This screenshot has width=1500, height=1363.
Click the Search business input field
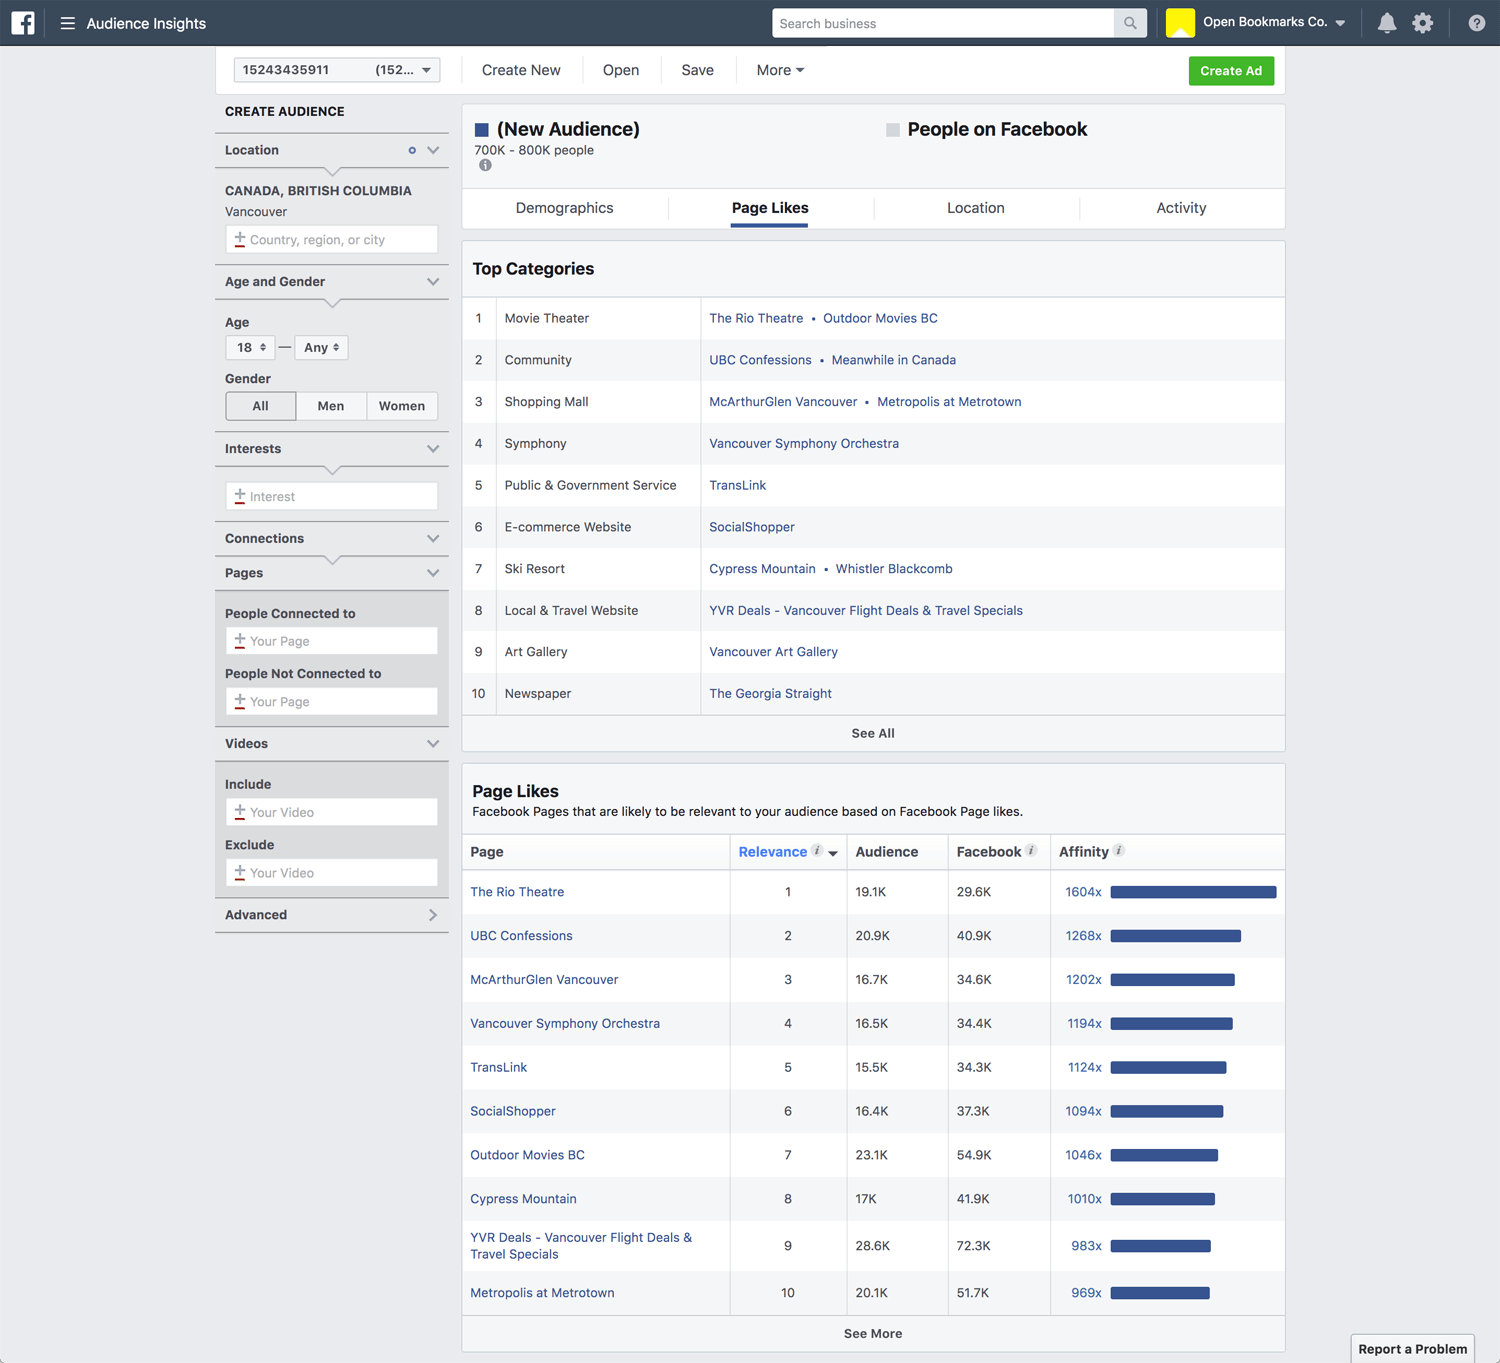click(x=943, y=23)
